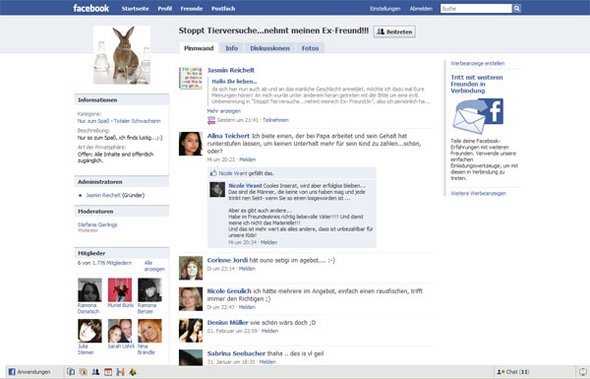Open admin Jasmin Reichelt's profile link
The image size is (590, 379).
click(x=103, y=195)
